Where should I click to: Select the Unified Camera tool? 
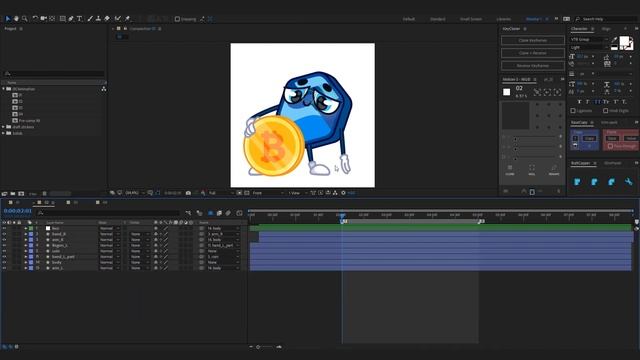[x=43, y=19]
